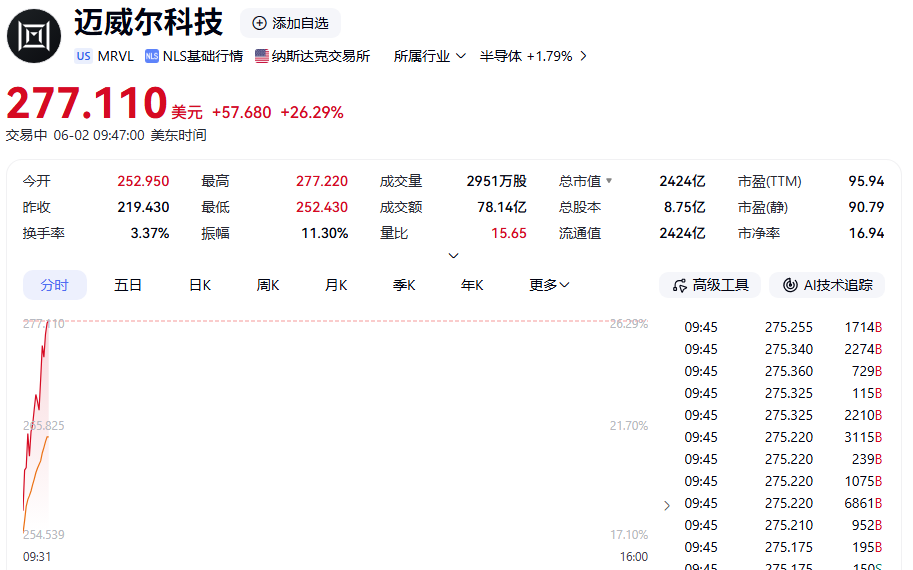Click the trade row priced 275.210

(x=783, y=525)
